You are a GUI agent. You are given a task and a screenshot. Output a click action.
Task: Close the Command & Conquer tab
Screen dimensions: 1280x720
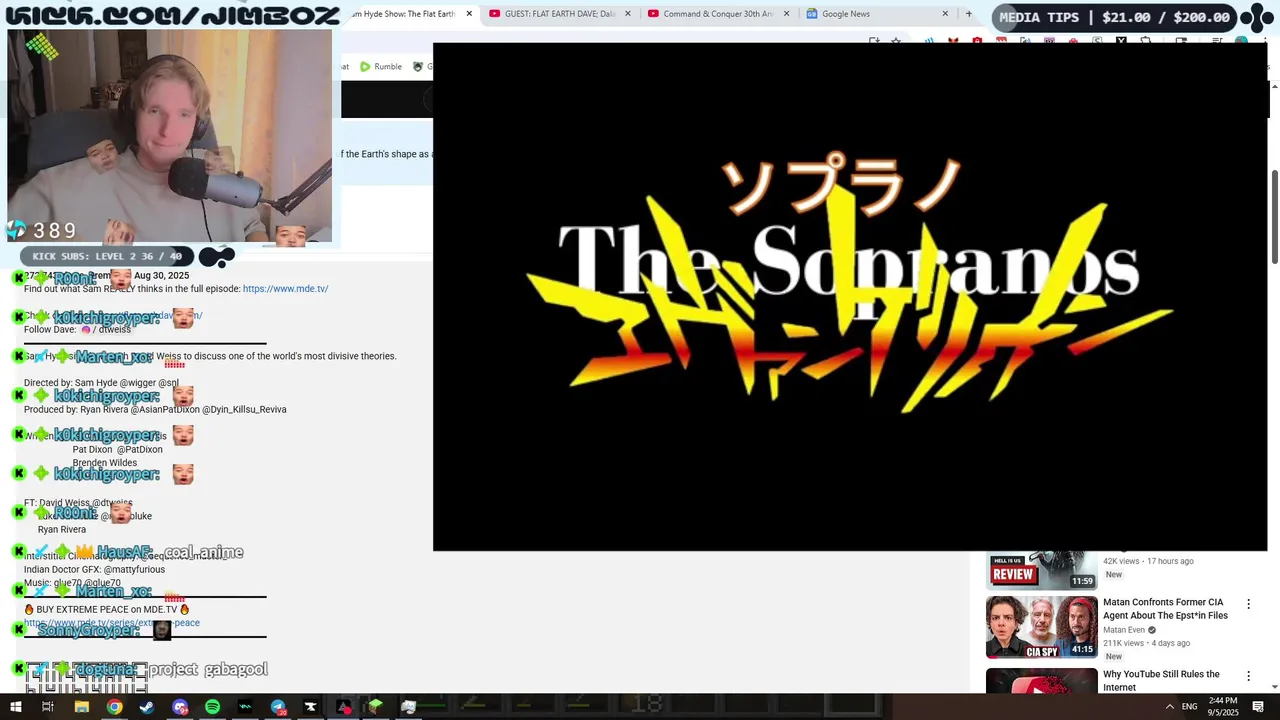click(x=786, y=14)
